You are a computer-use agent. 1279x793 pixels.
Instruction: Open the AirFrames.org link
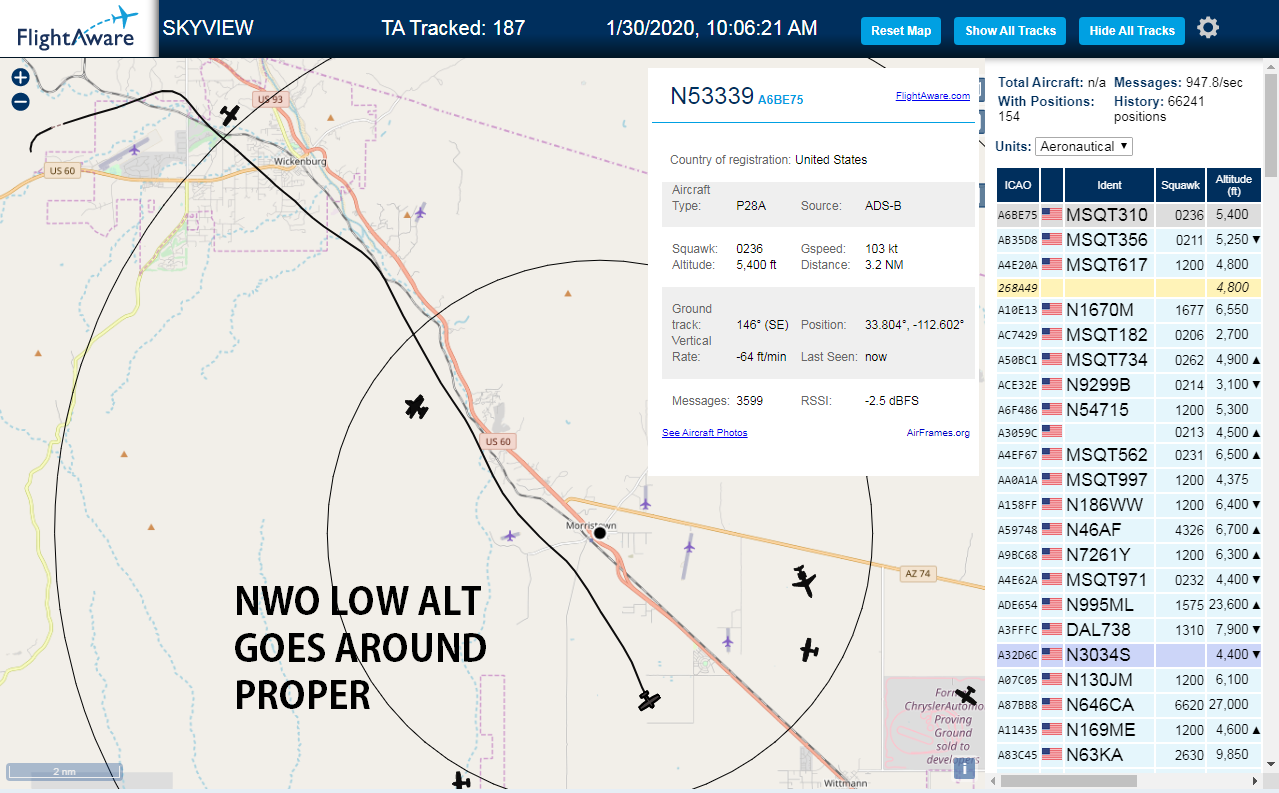coord(938,433)
